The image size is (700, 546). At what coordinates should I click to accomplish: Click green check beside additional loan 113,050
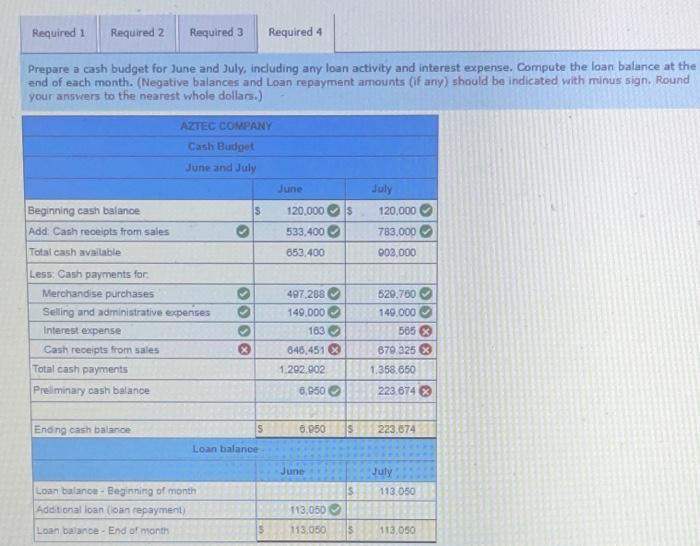tap(335, 509)
